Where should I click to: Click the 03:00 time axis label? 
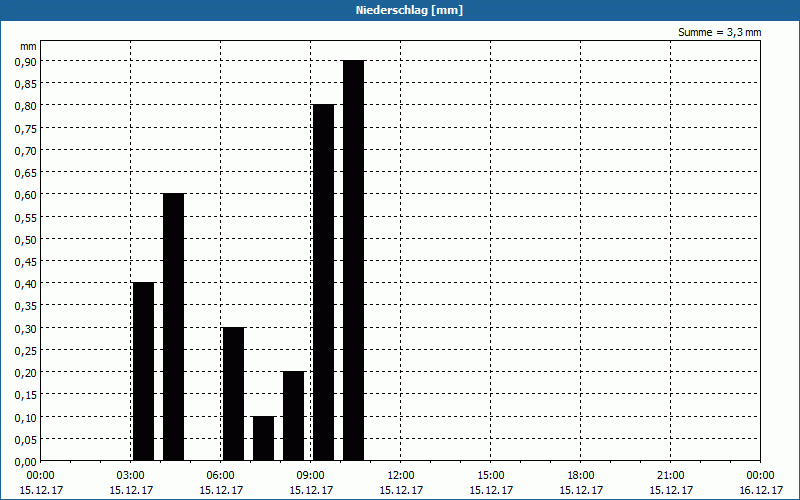pos(130,476)
